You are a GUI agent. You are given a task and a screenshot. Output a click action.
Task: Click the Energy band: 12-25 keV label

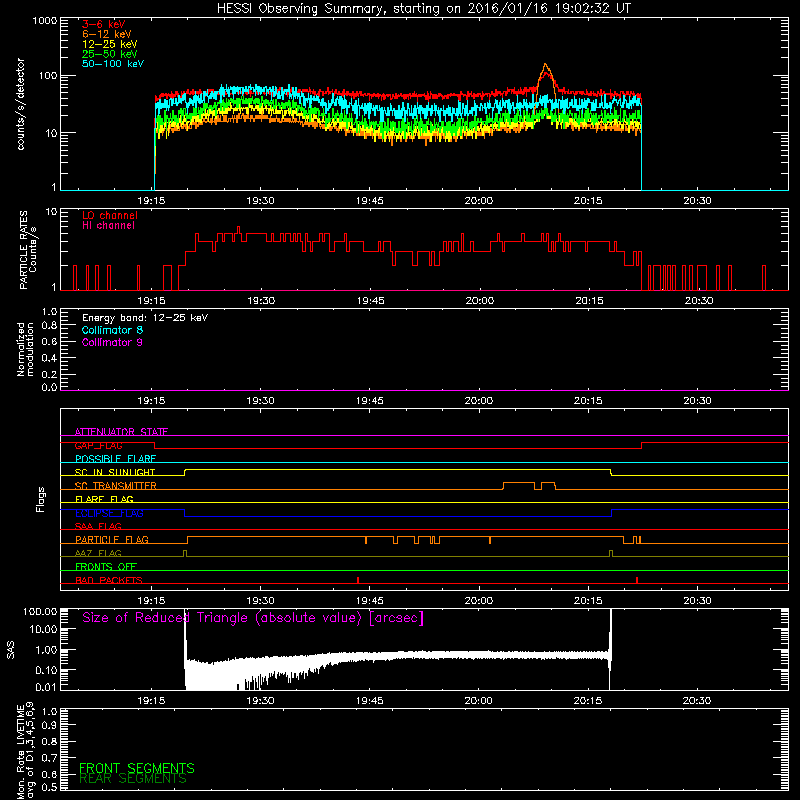coord(145,318)
